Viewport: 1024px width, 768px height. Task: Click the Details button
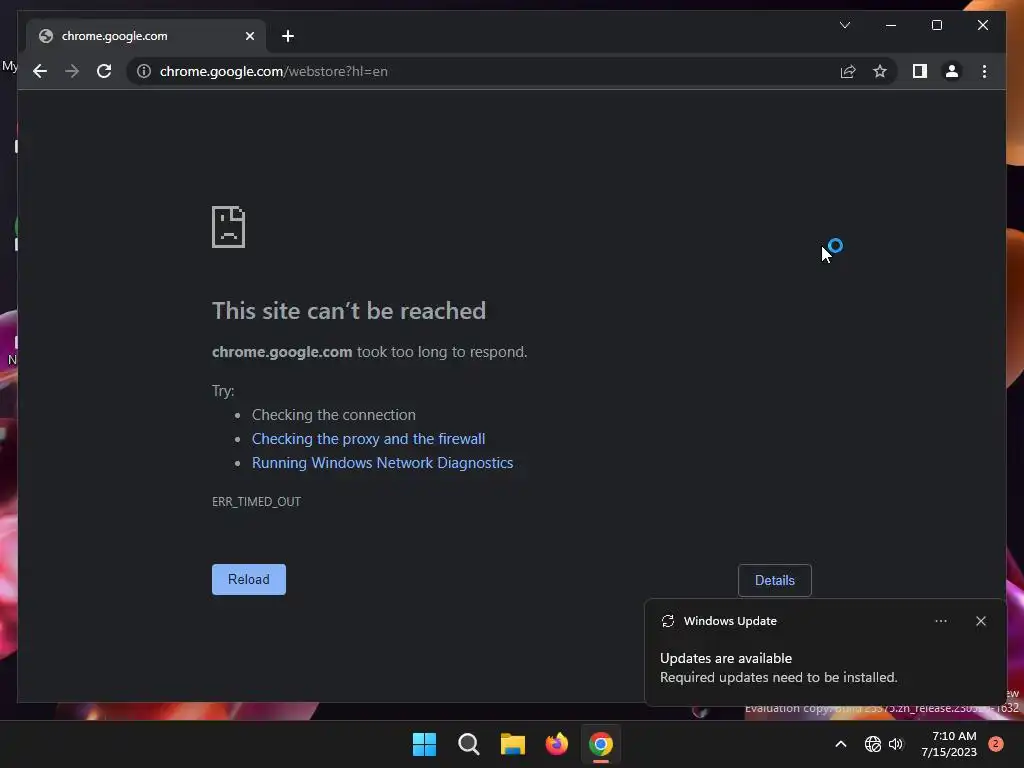pos(775,580)
